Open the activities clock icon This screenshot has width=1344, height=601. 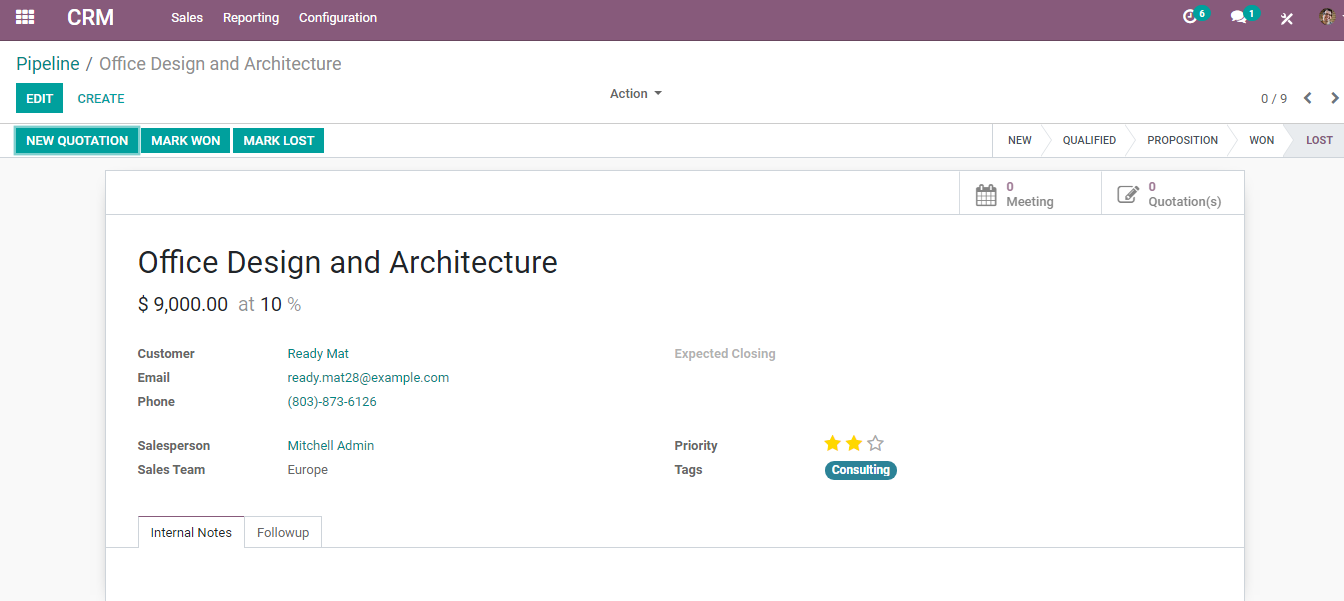click(x=1190, y=17)
